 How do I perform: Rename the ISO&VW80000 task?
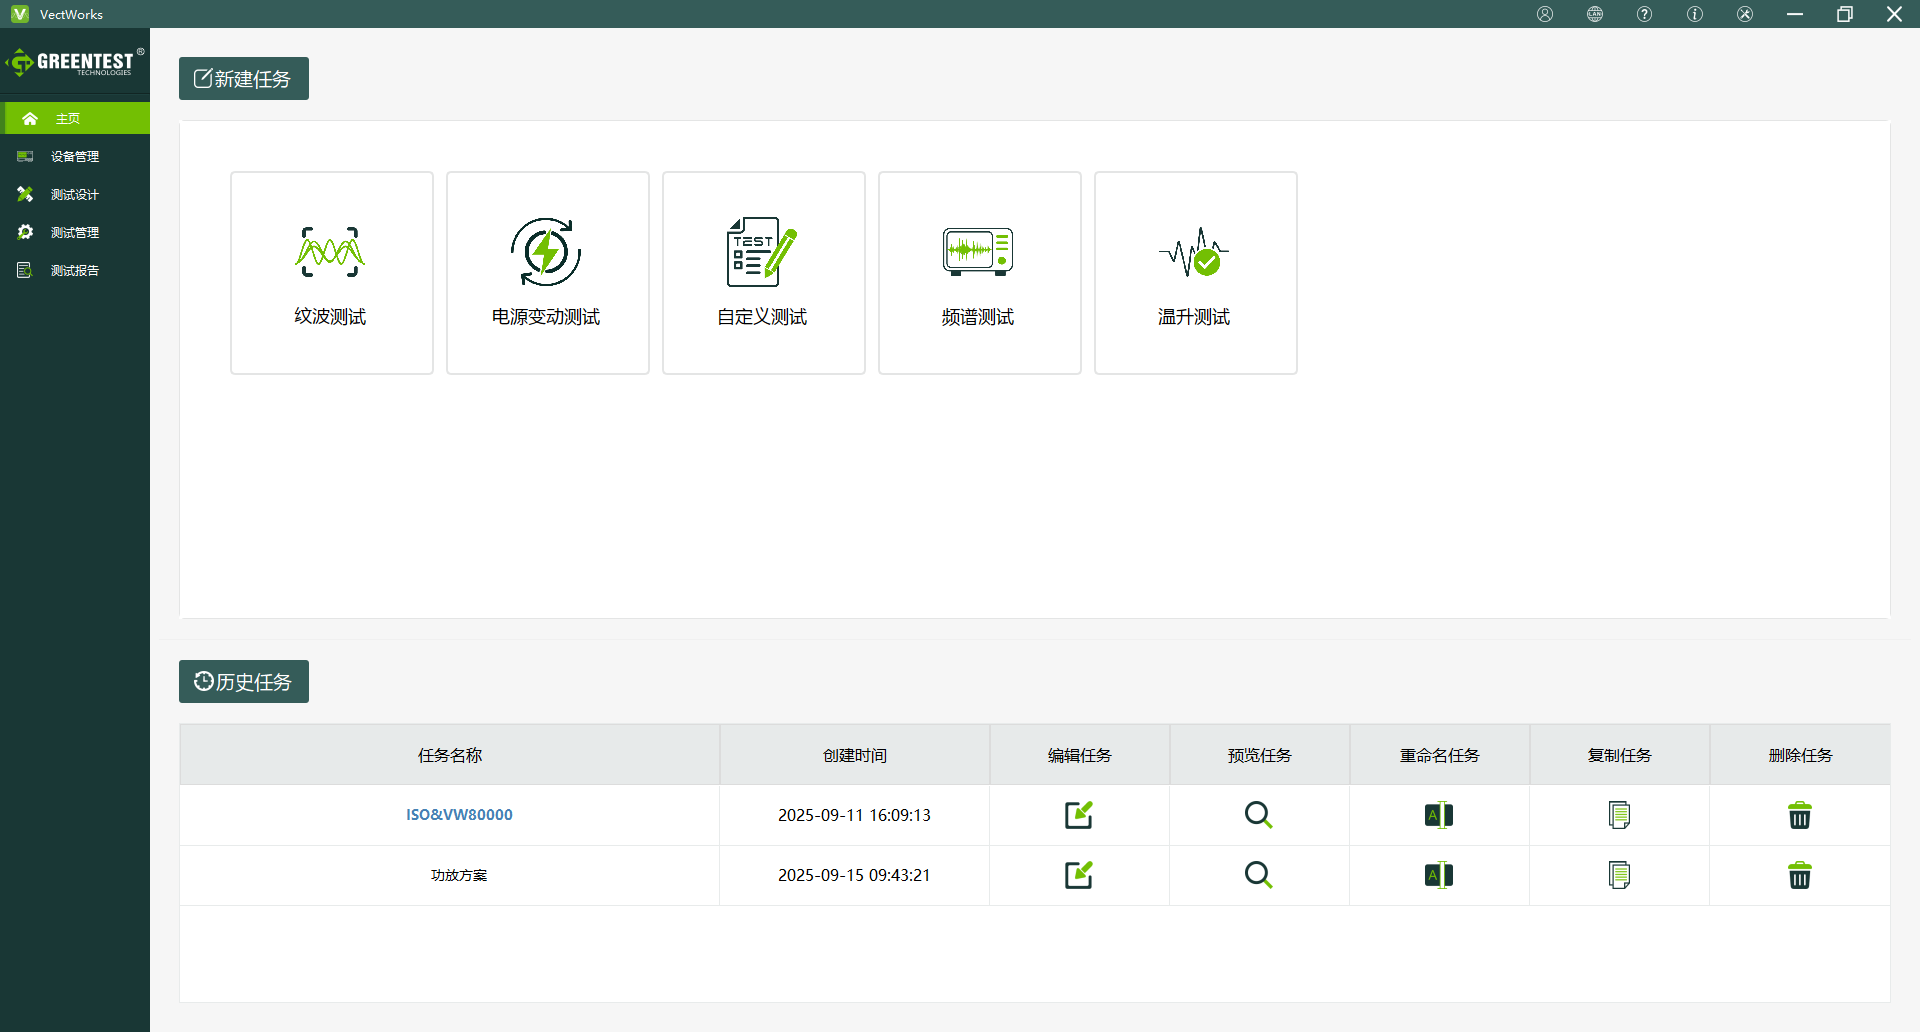coord(1438,815)
